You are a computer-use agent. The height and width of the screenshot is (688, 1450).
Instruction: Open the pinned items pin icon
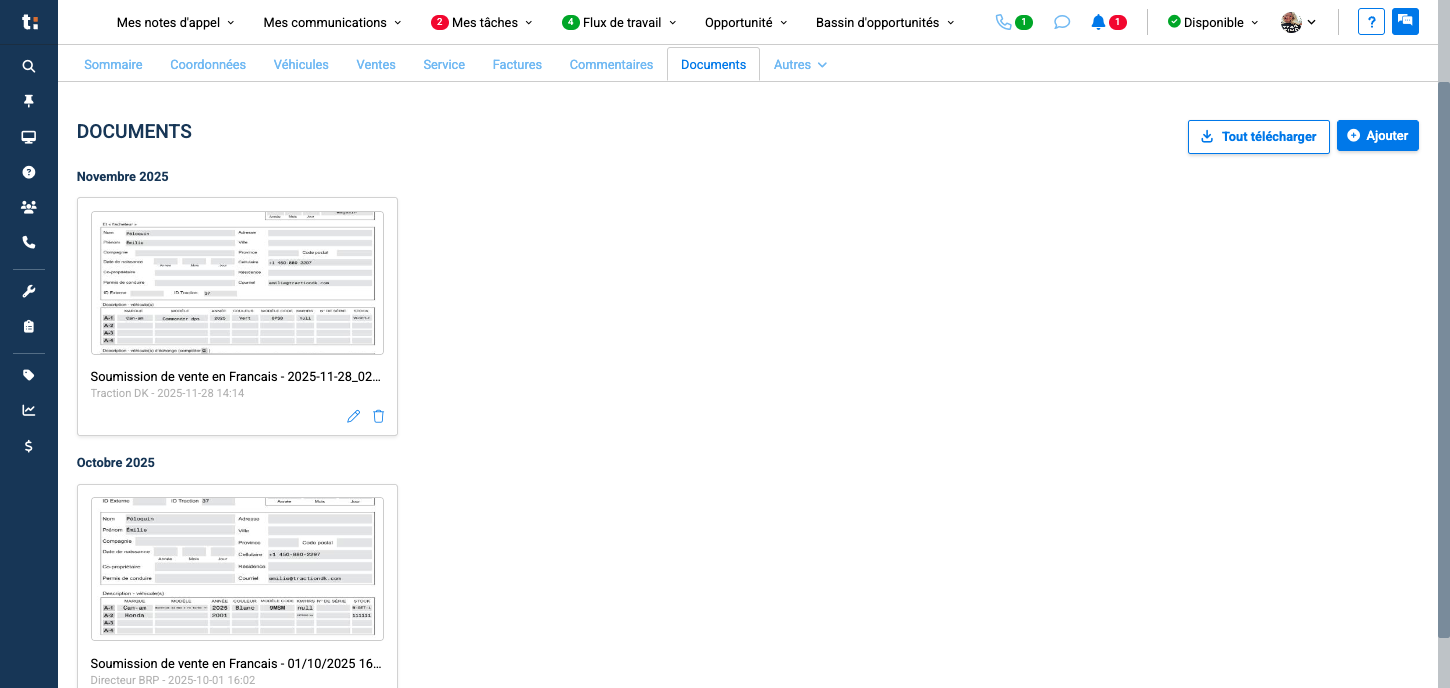[x=29, y=101]
